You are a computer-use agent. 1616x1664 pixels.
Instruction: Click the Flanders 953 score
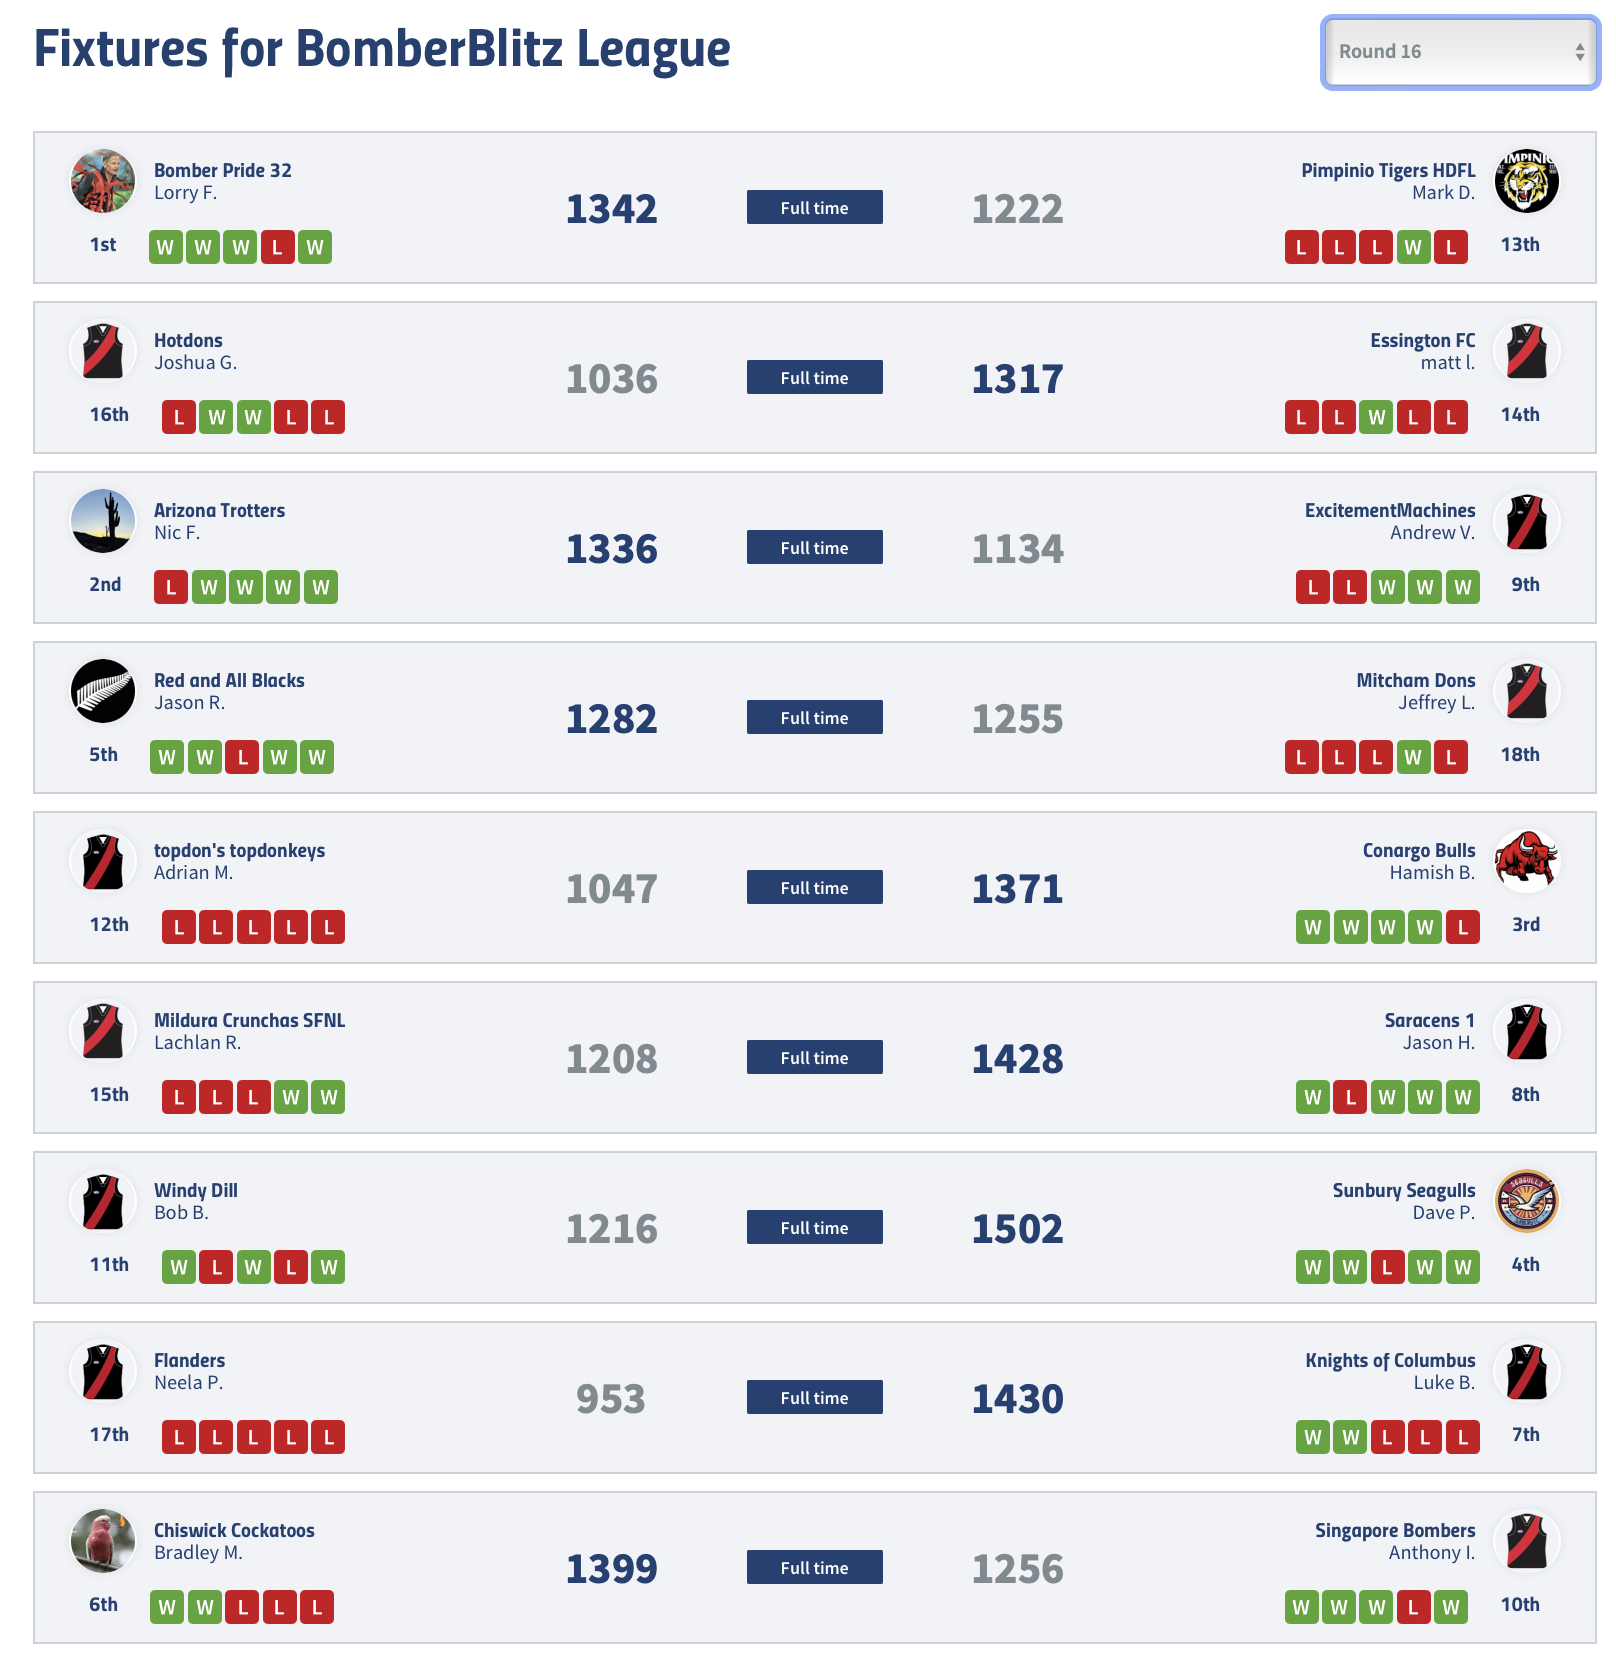point(611,1398)
